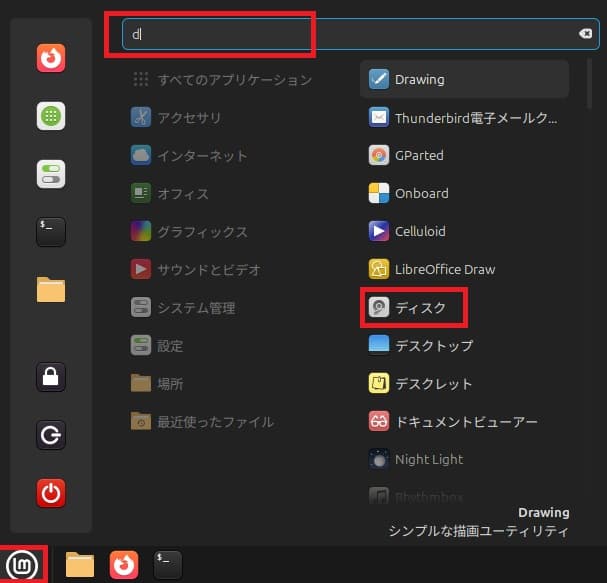The height and width of the screenshot is (583, 607).
Task: Launch the Drawing application
Action: coord(465,79)
